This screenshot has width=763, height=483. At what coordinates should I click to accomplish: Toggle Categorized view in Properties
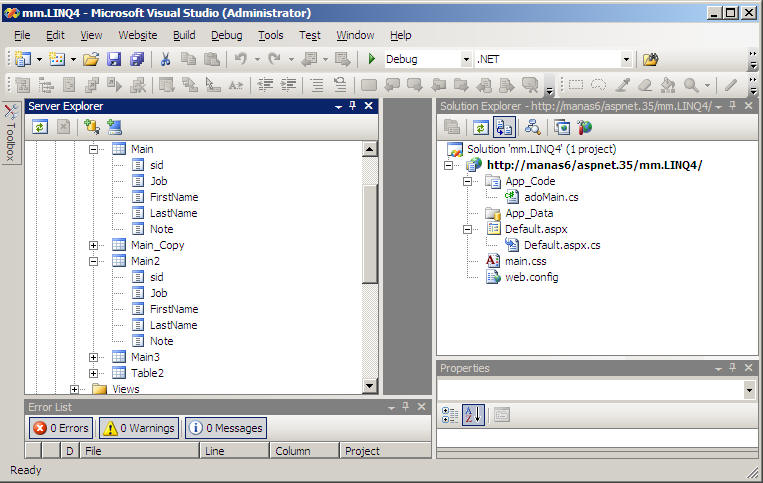coord(450,415)
